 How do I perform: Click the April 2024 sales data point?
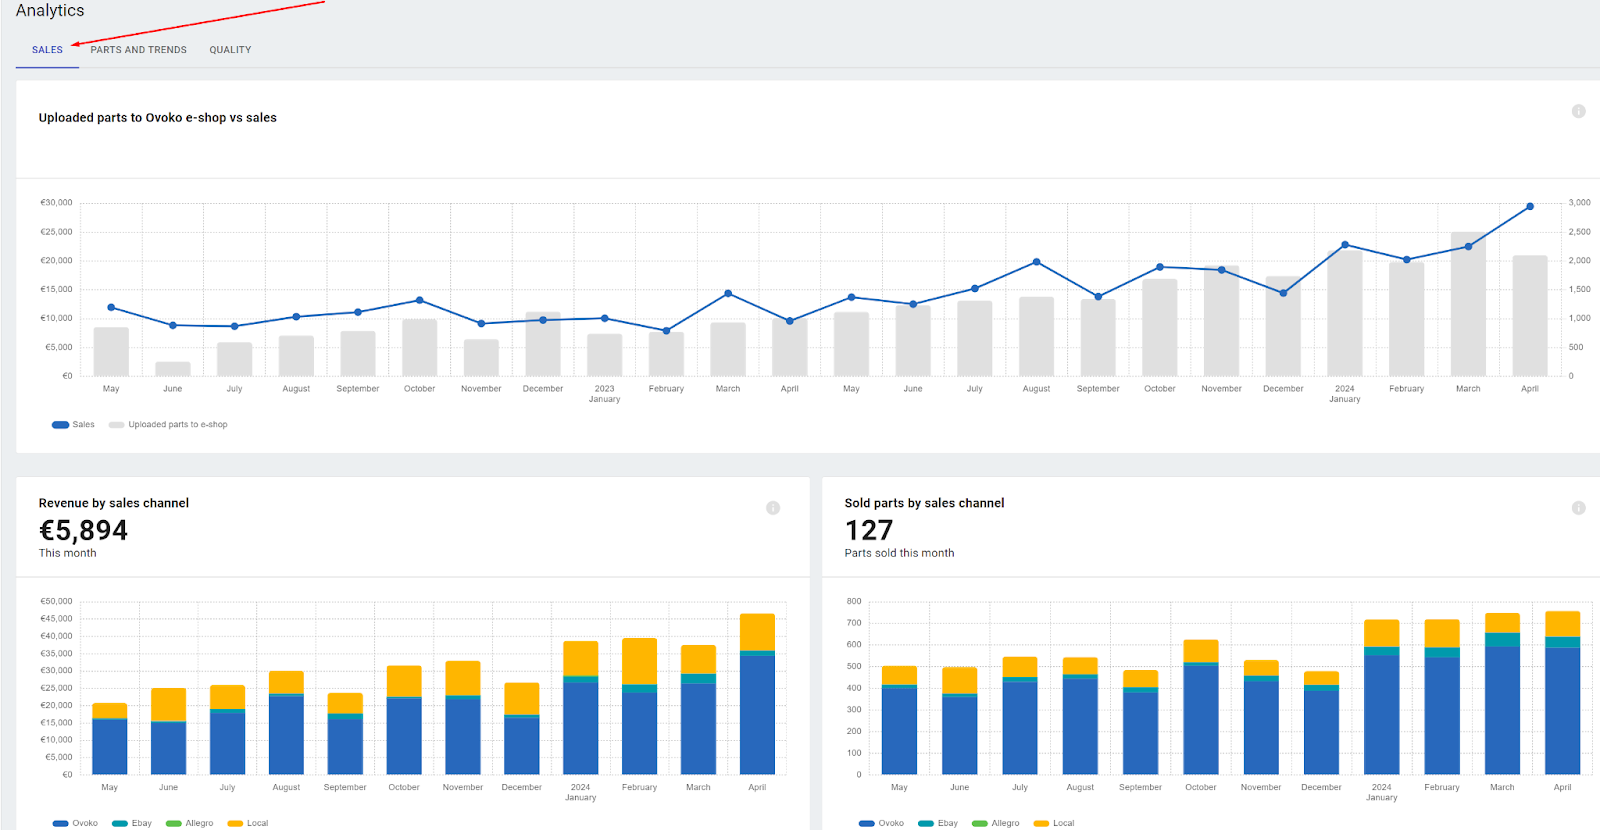[1530, 207]
